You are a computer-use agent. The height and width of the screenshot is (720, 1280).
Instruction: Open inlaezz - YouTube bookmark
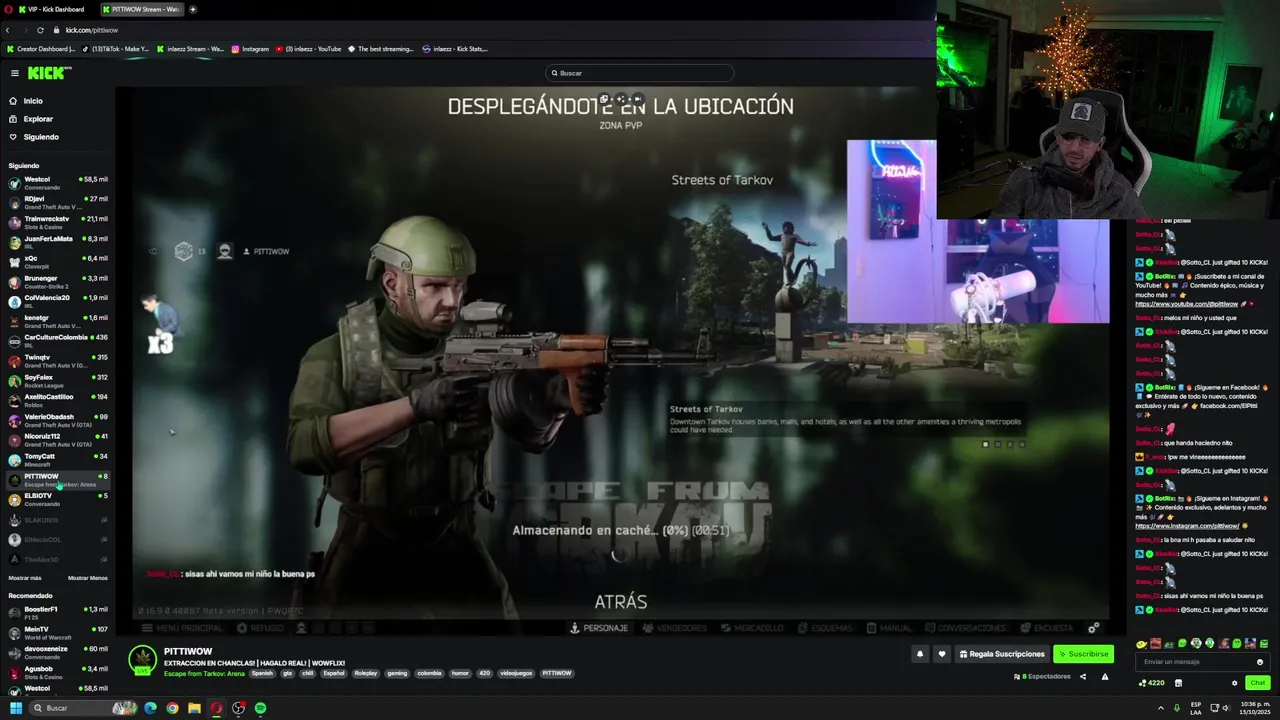(309, 48)
